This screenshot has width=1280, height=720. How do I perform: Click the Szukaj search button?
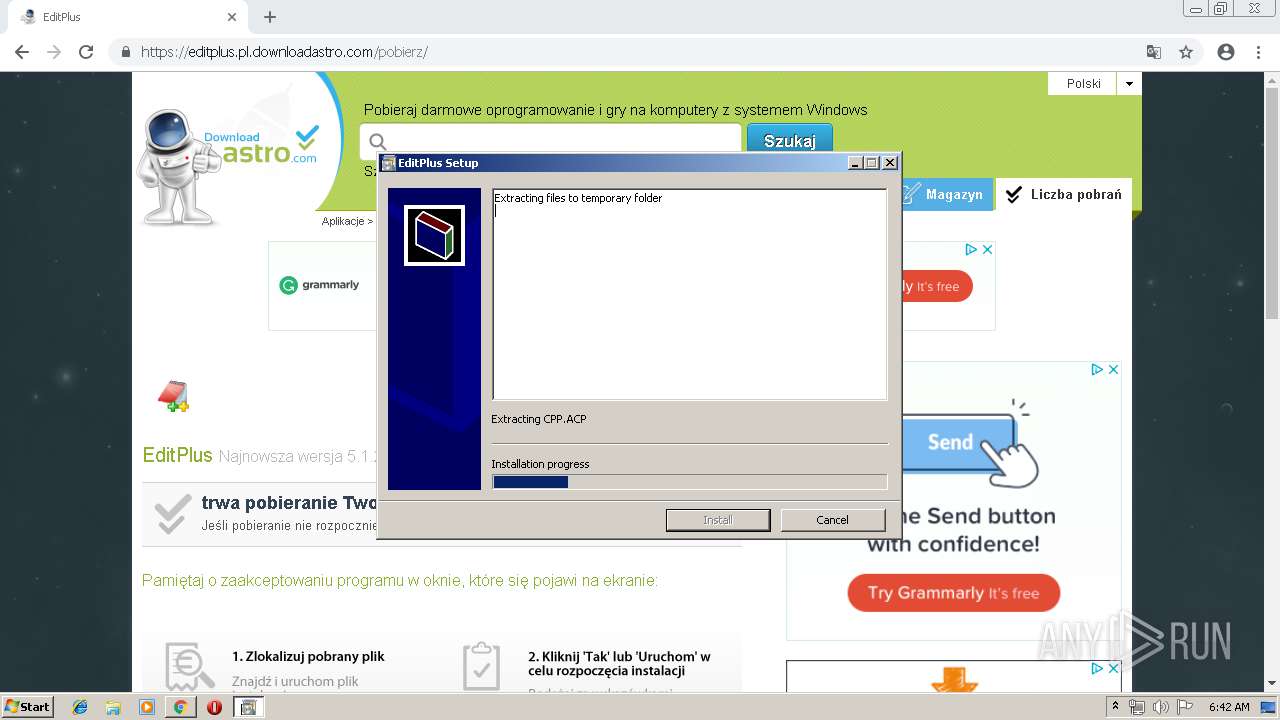789,141
